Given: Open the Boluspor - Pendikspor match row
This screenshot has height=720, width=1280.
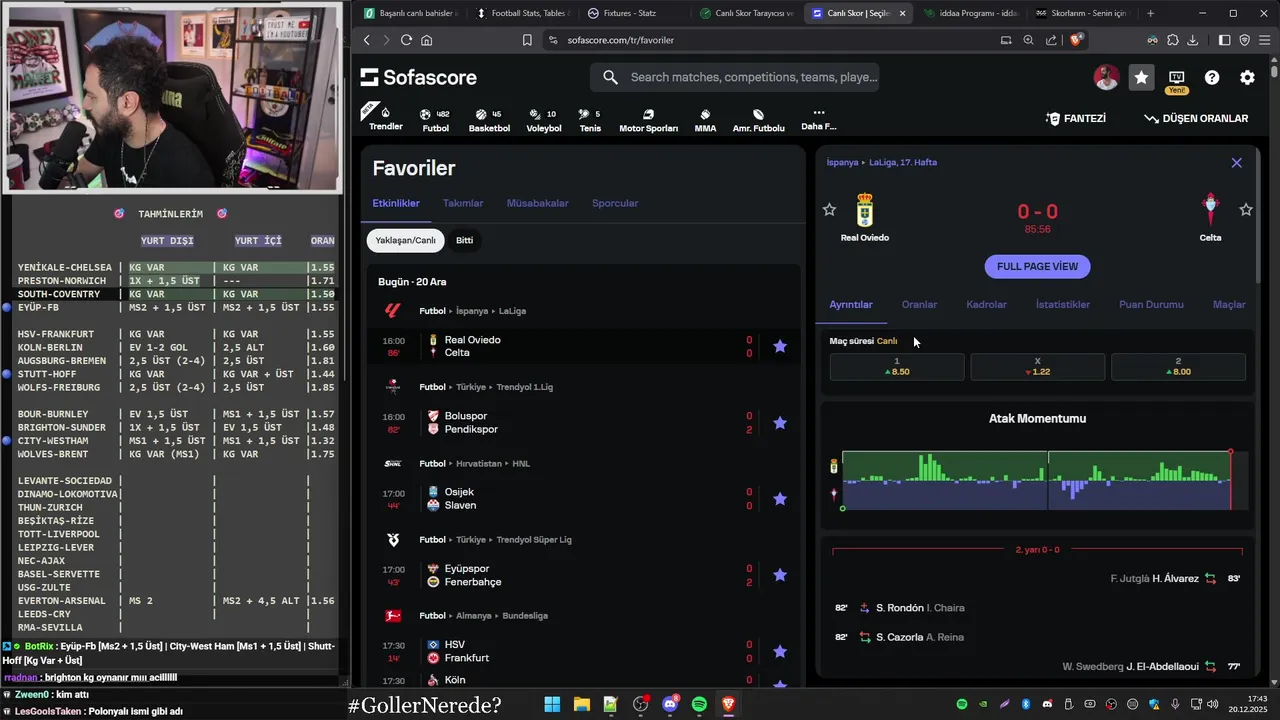Looking at the screenshot, I should click(x=584, y=423).
